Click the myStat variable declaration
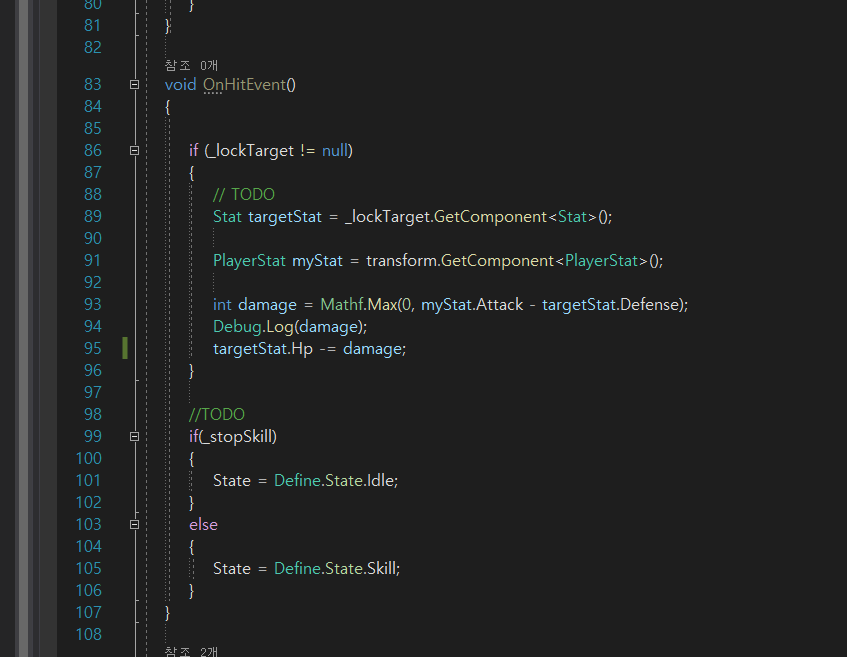 click(317, 261)
